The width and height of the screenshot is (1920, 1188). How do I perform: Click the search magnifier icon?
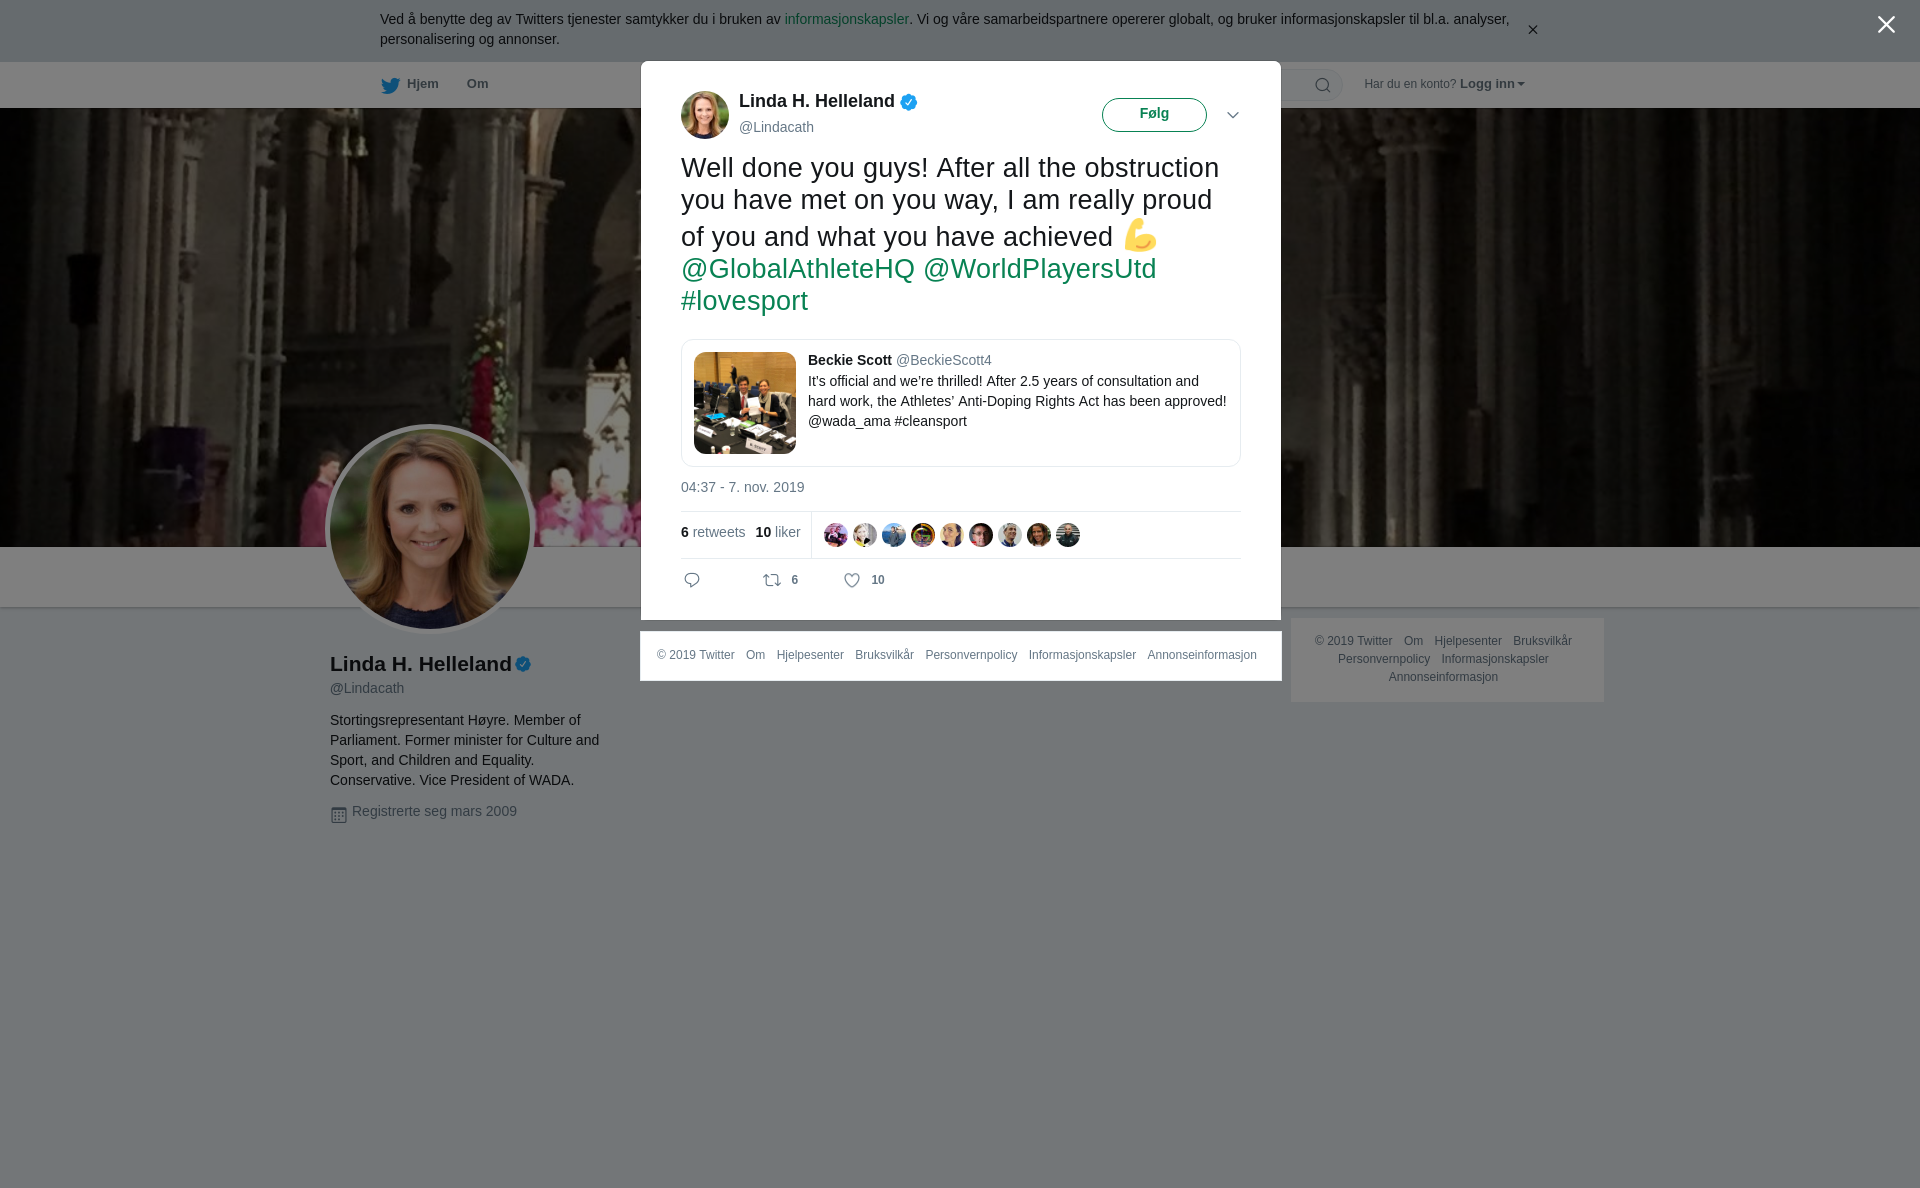(1323, 85)
